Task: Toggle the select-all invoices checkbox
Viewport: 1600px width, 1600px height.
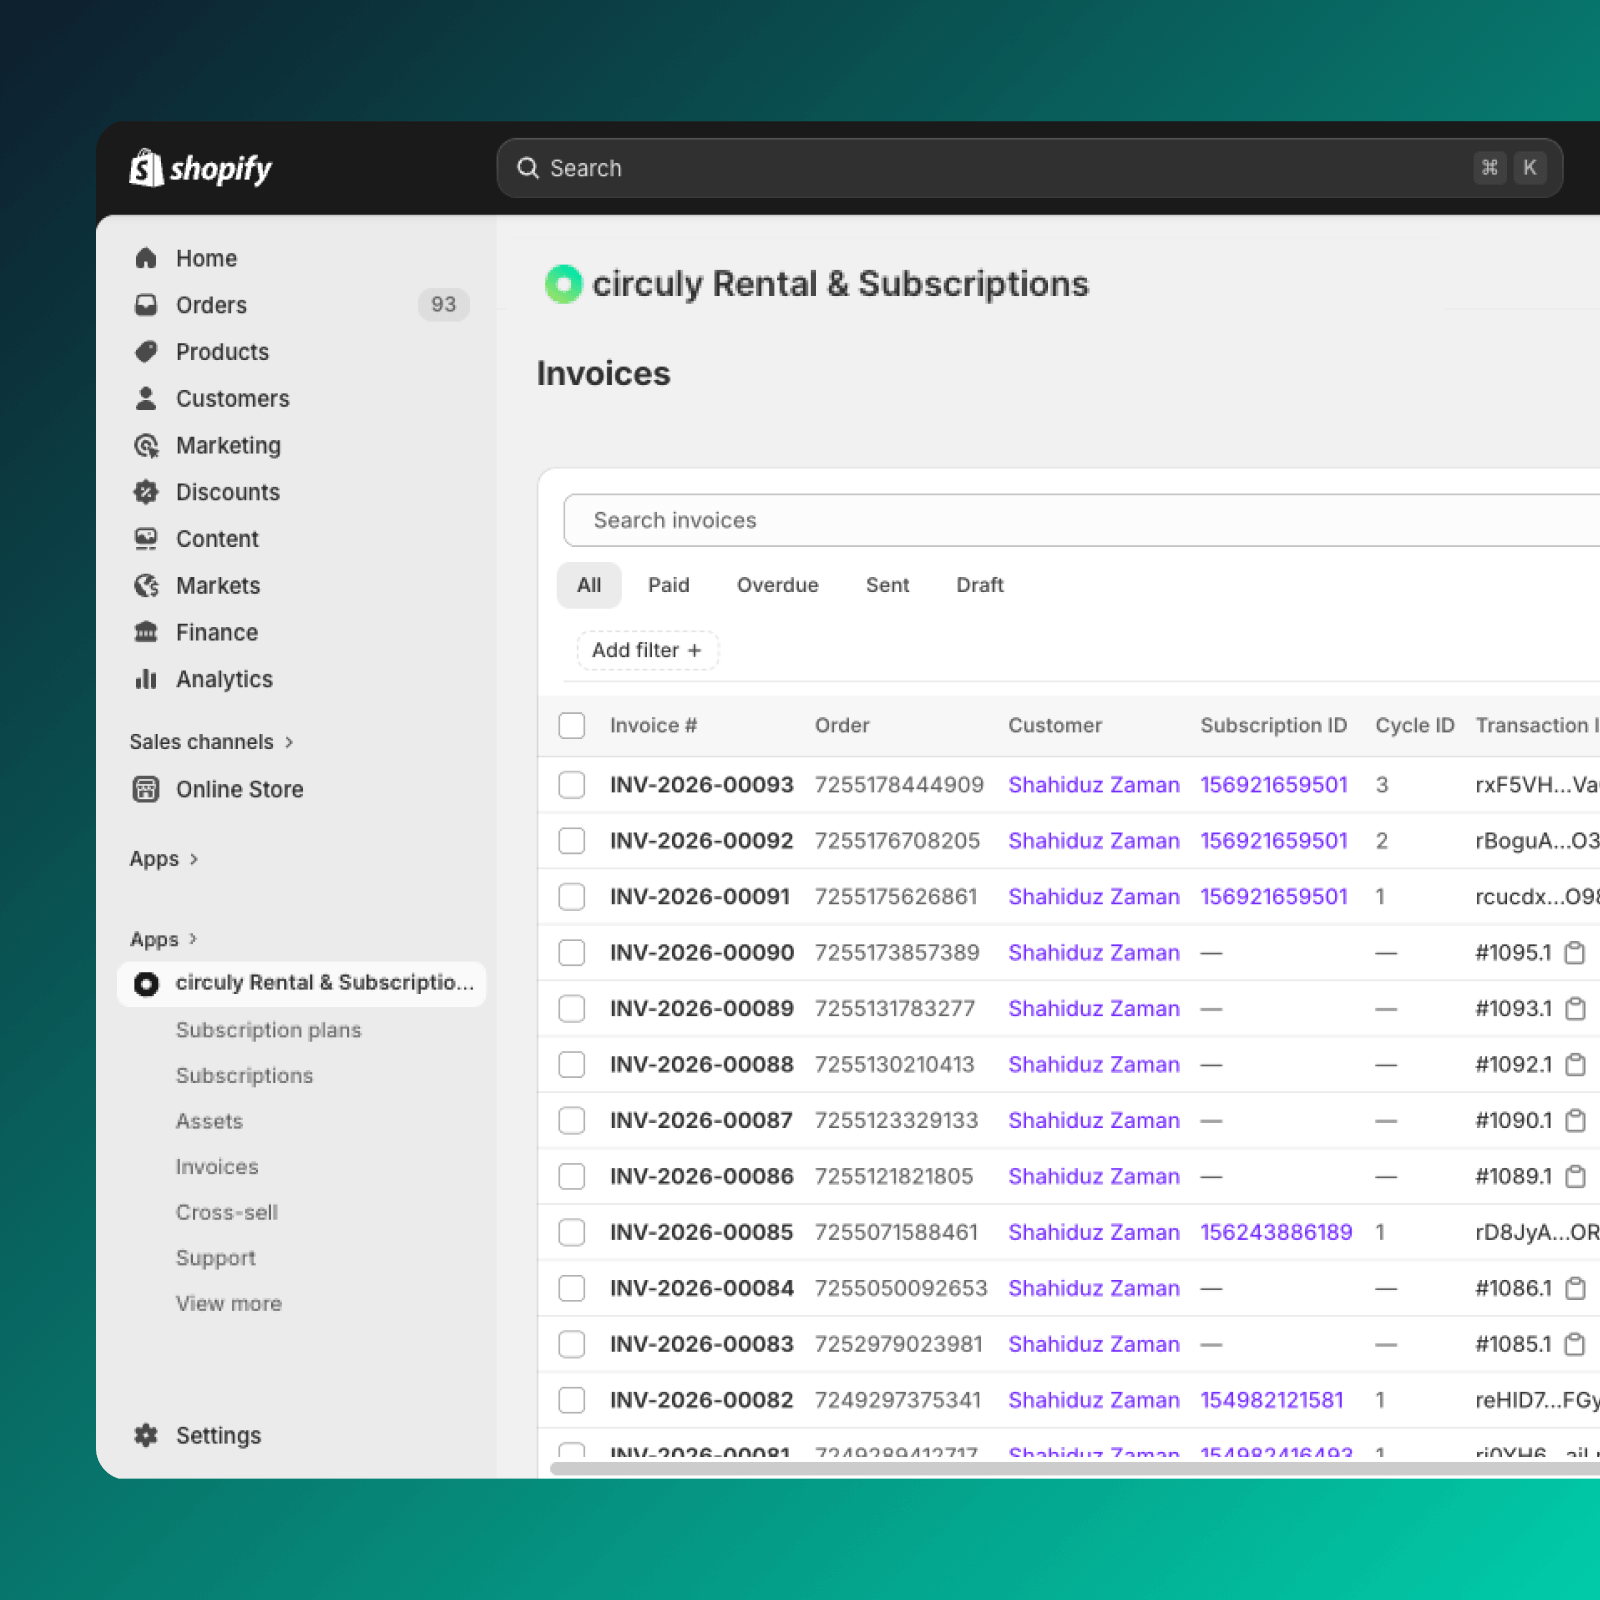Action: (x=572, y=725)
